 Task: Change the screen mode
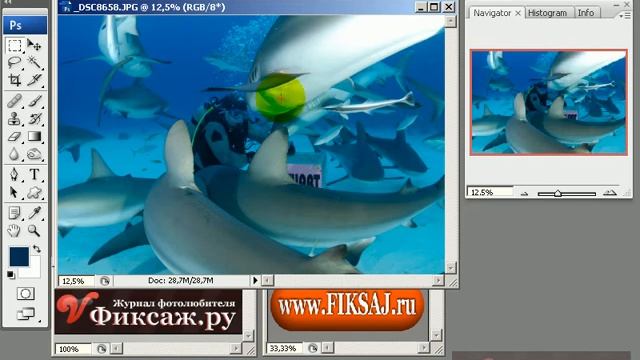tap(25, 314)
